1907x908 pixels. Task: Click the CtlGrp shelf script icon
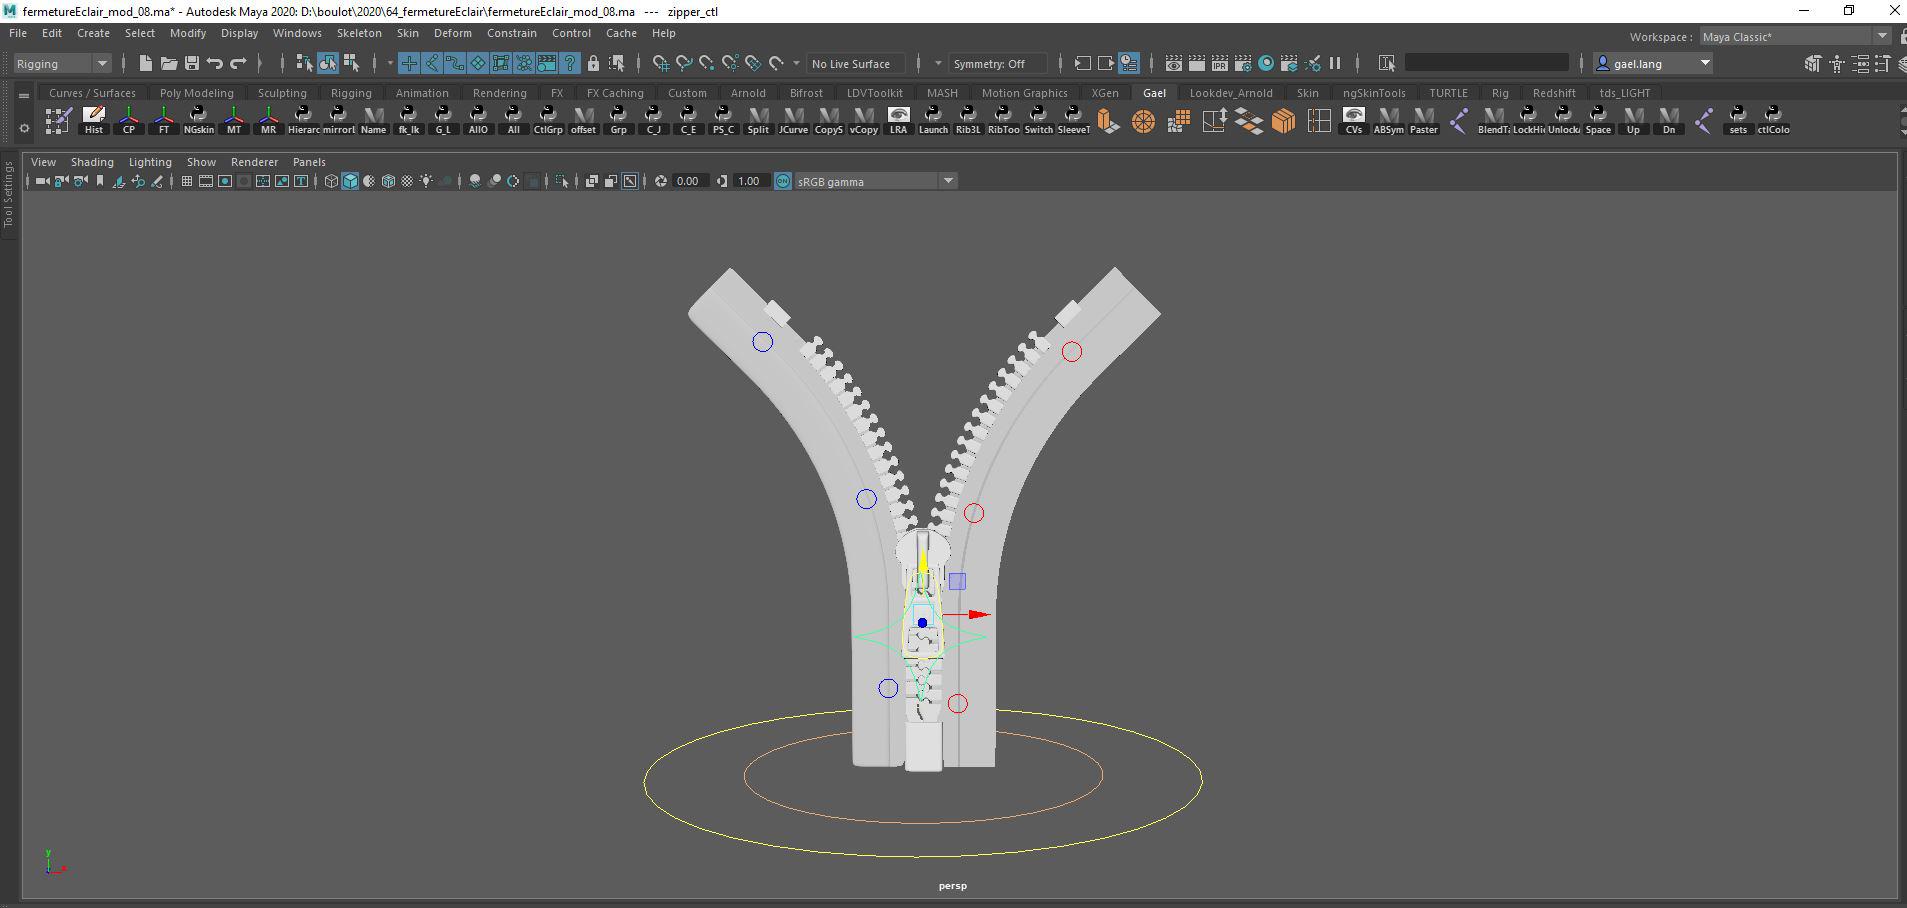pyautogui.click(x=548, y=120)
